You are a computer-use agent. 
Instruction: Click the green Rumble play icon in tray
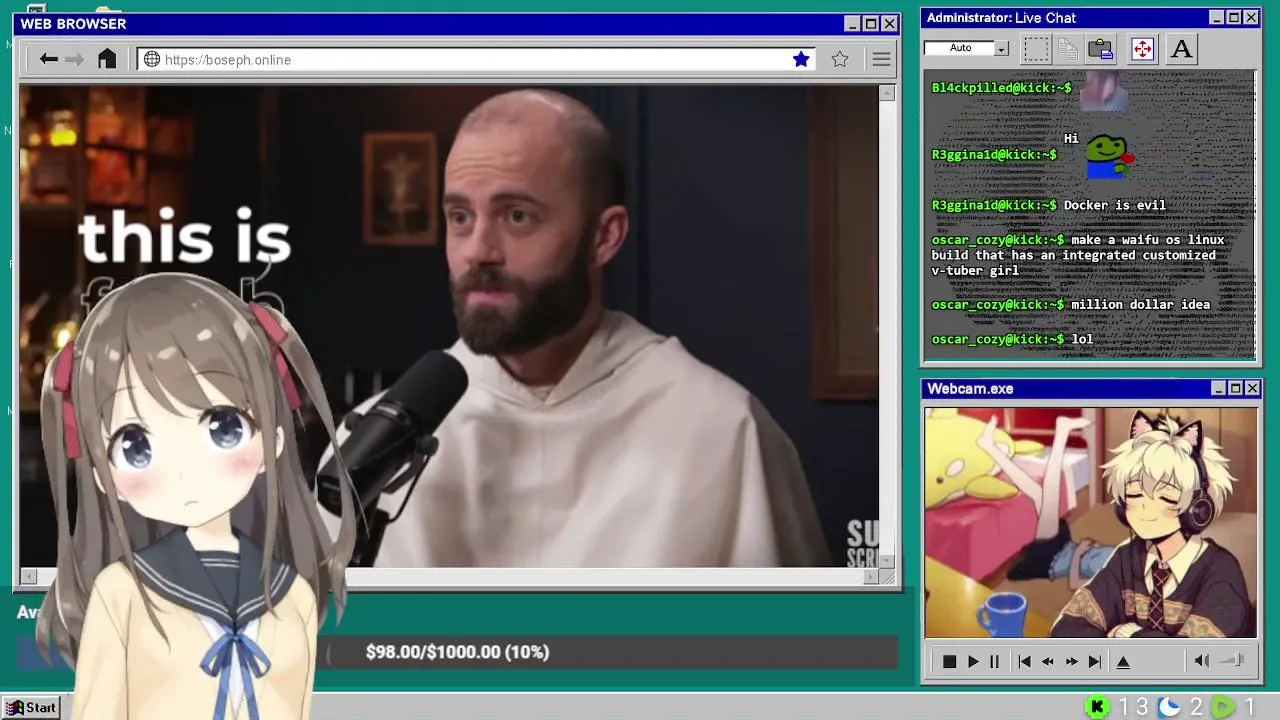[1223, 707]
